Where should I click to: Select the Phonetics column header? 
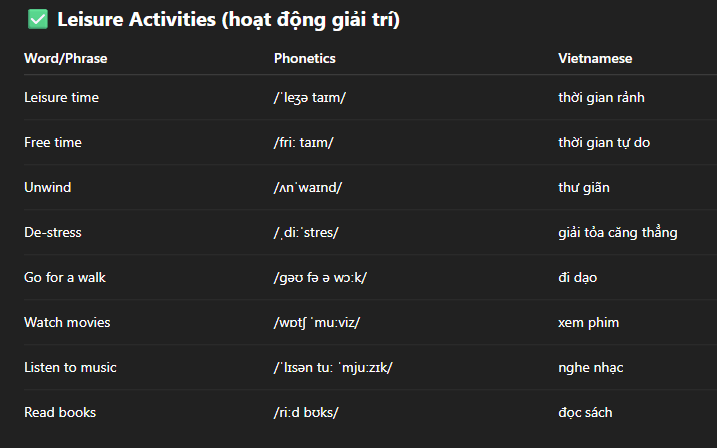[305, 59]
